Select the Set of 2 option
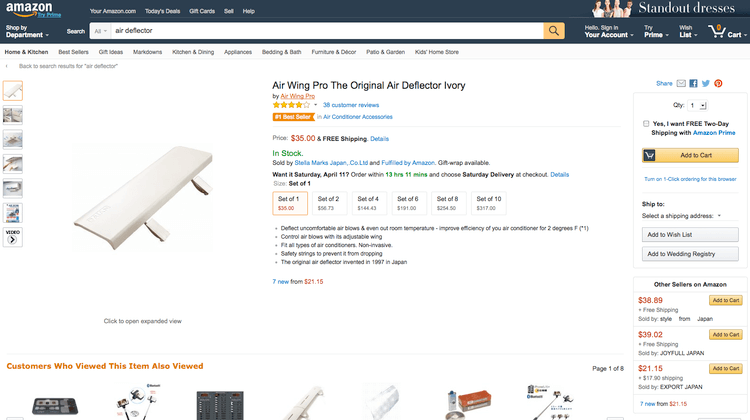This screenshot has width=750, height=420. coord(326,203)
